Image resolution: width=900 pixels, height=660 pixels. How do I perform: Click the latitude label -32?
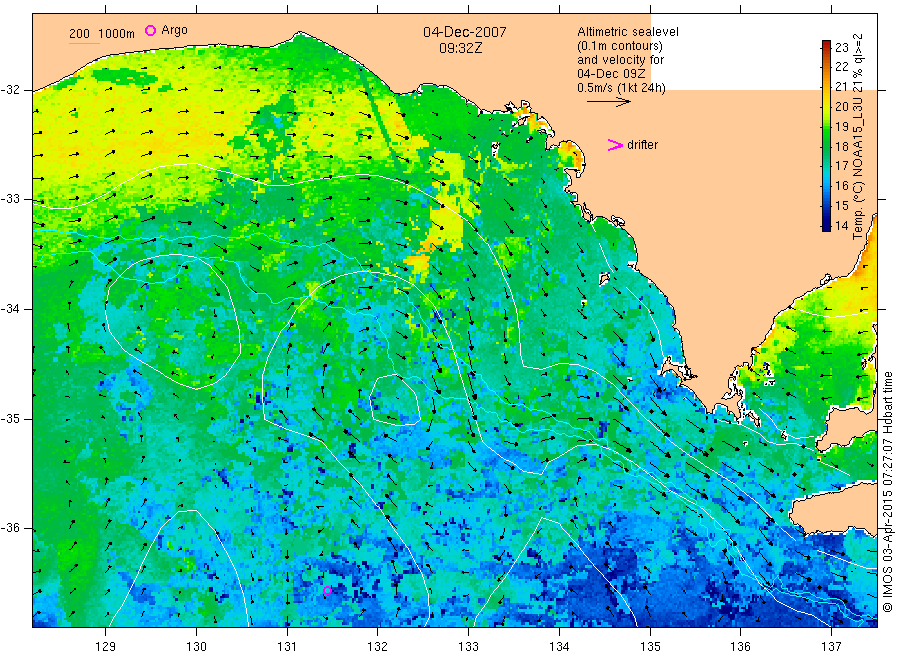(x=10, y=90)
